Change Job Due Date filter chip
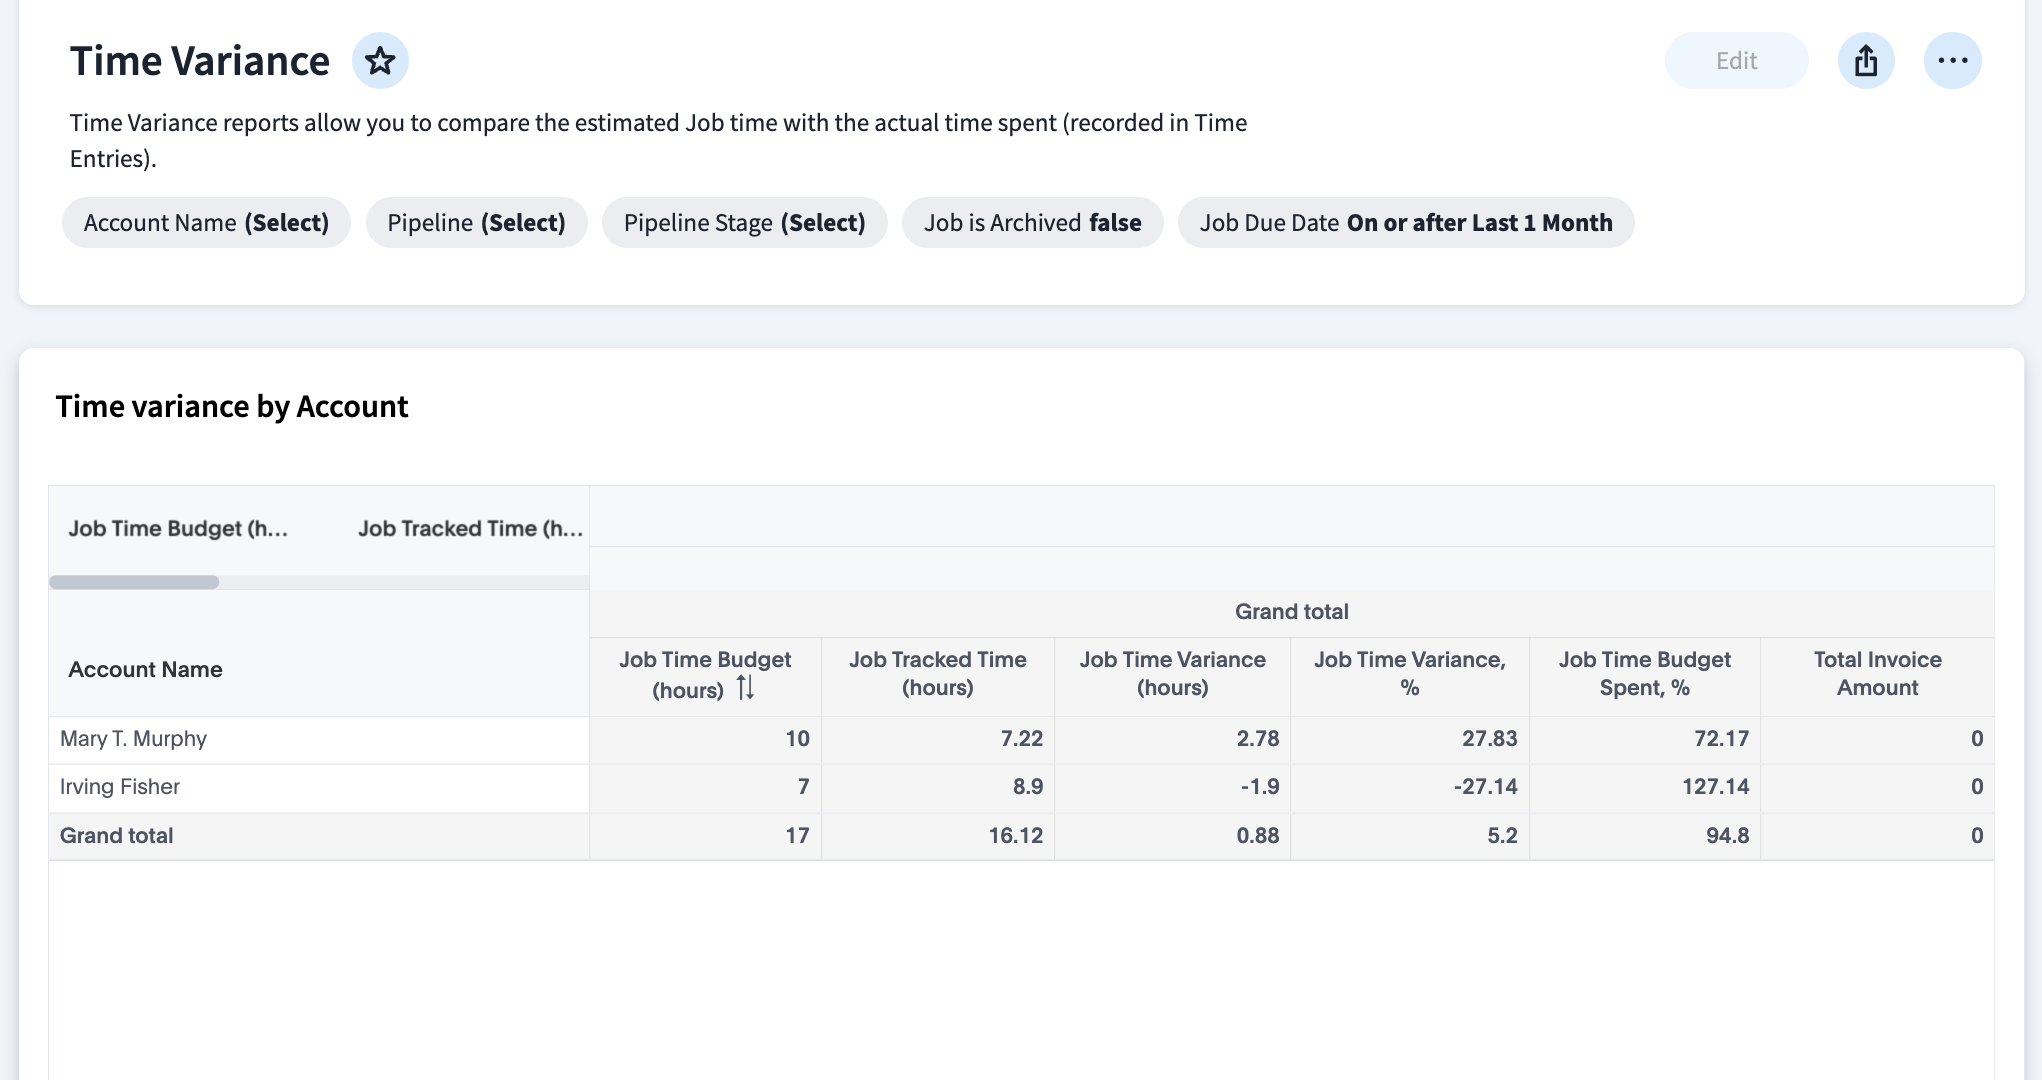 click(1405, 222)
